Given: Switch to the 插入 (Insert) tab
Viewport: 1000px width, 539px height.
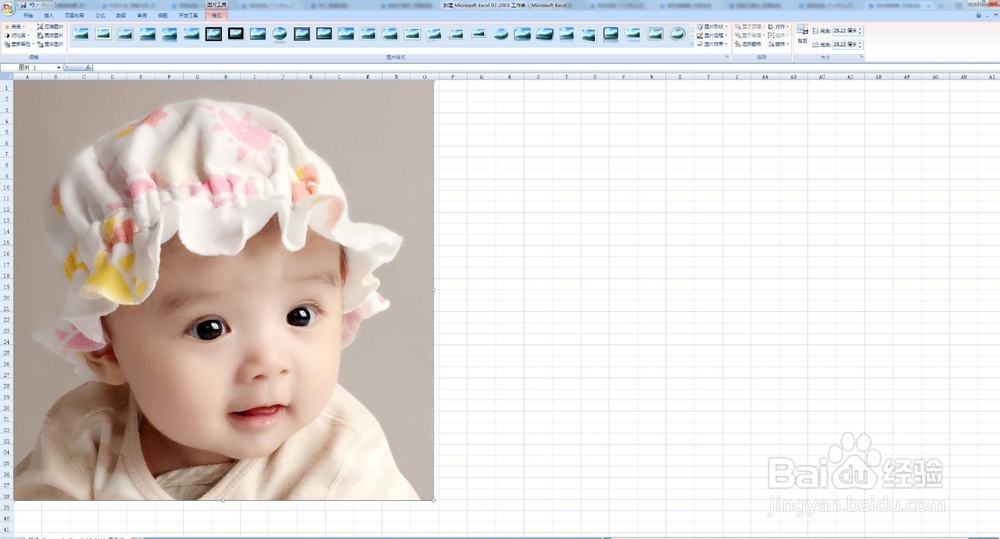Looking at the screenshot, I should pyautogui.click(x=49, y=15).
